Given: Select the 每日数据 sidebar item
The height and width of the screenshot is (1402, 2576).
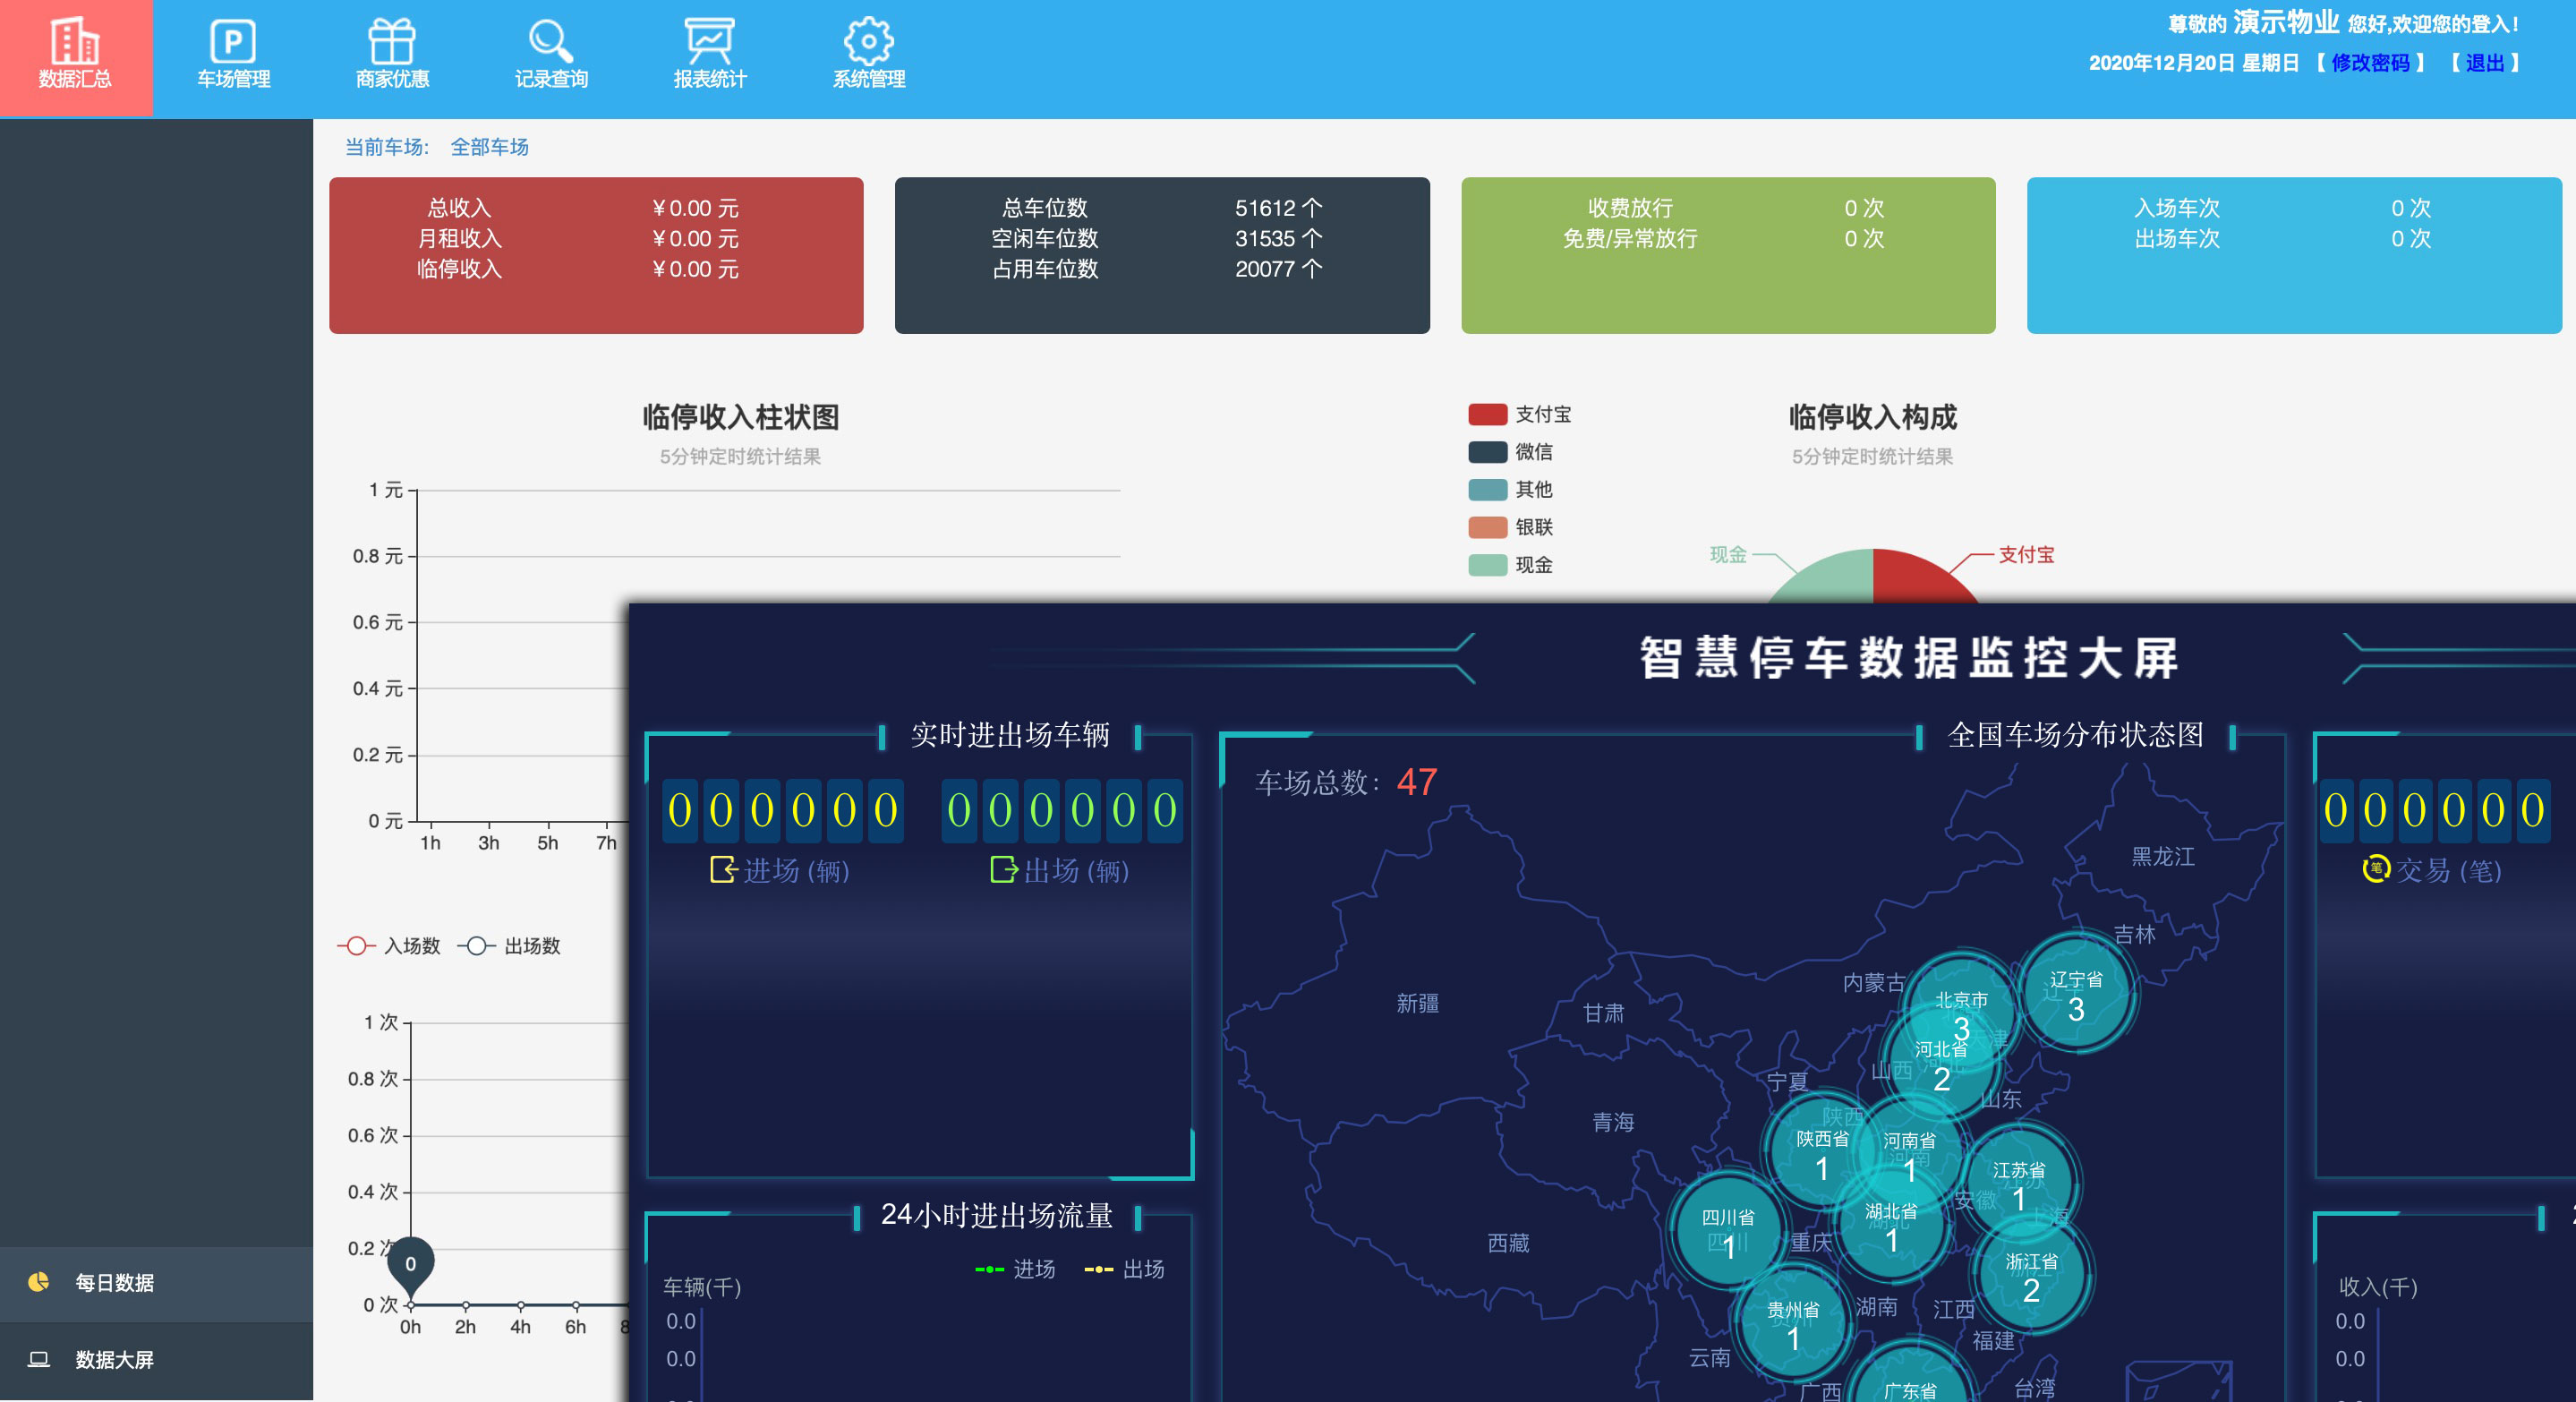Looking at the screenshot, I should [156, 1283].
